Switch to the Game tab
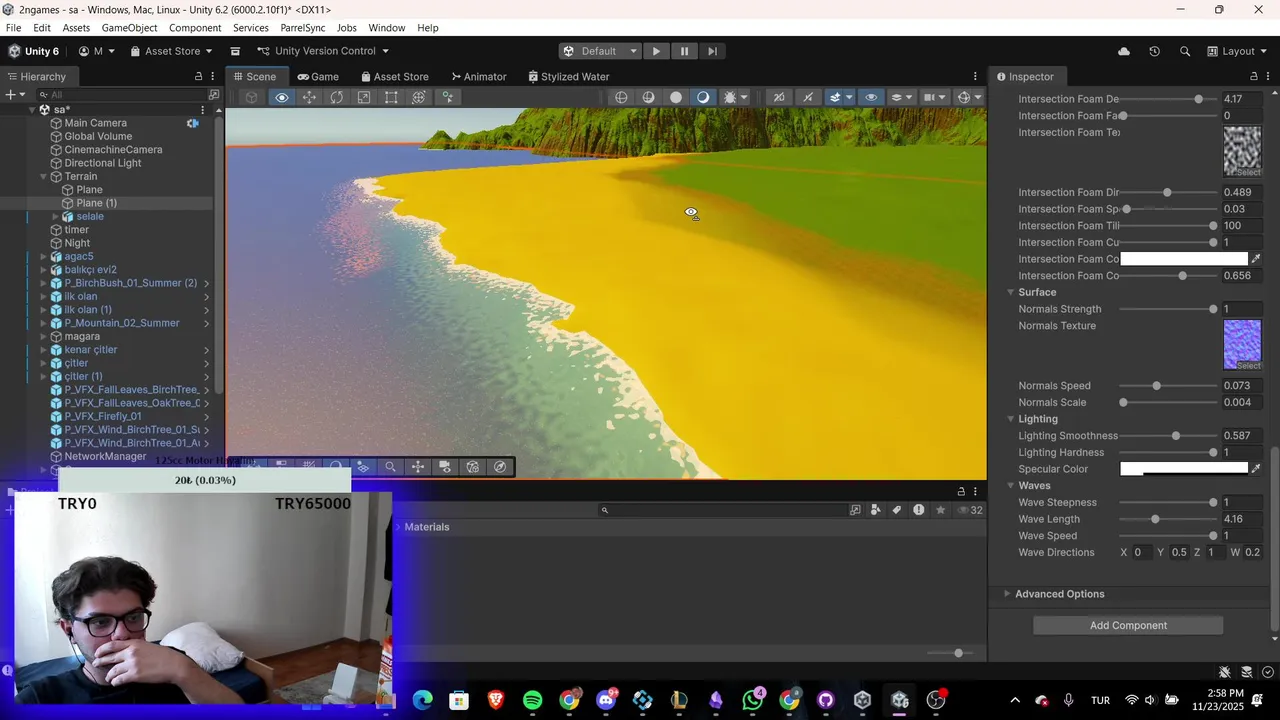This screenshot has width=1280, height=720. point(318,76)
